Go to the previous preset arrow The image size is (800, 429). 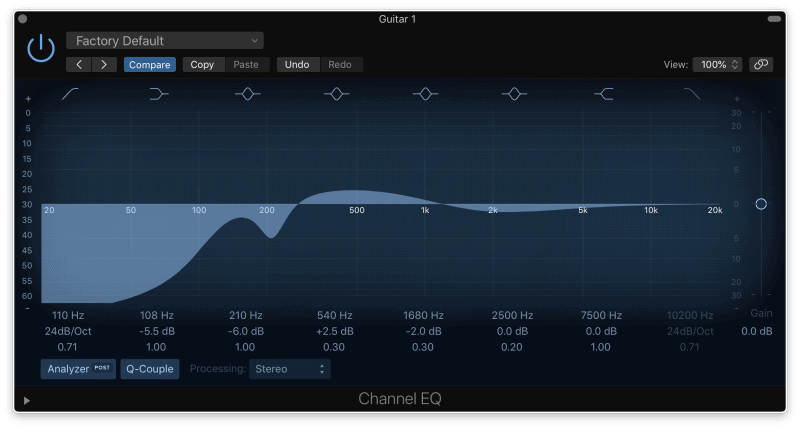(x=79, y=65)
